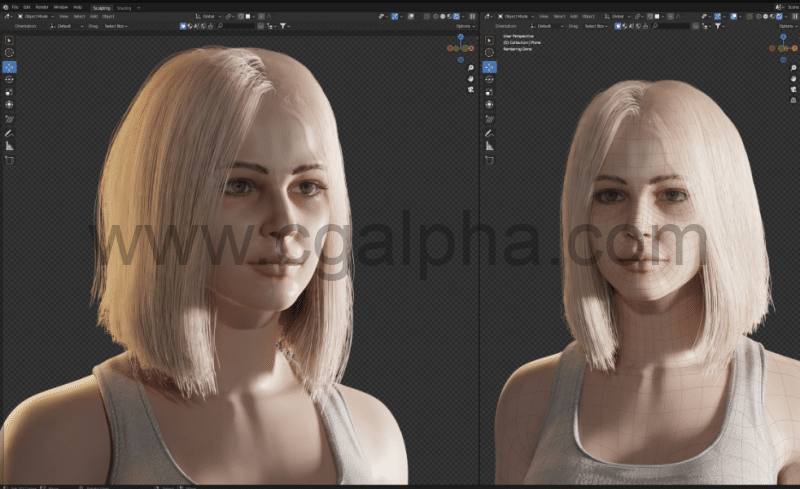Expand Options dropdown in right viewport

(x=787, y=26)
